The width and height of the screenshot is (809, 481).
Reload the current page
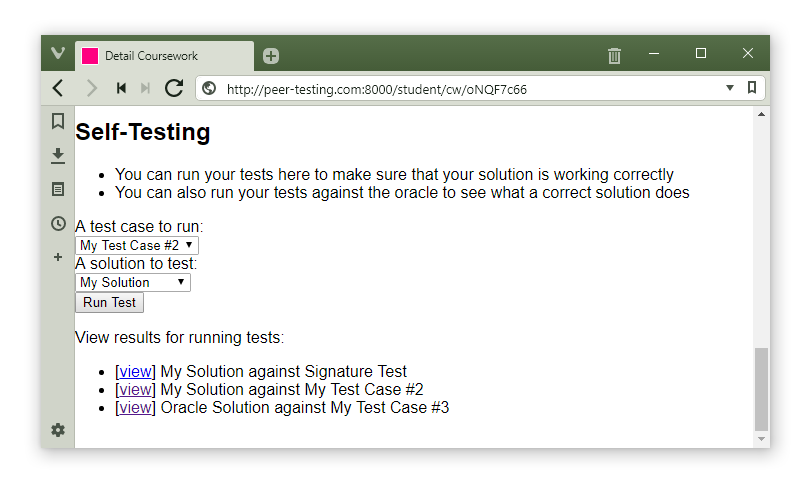click(x=174, y=88)
